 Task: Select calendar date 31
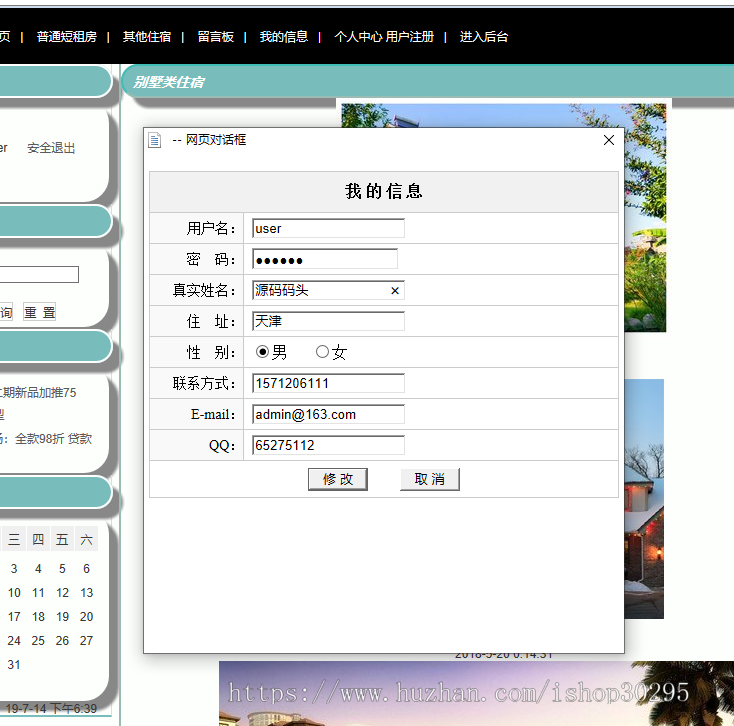(x=14, y=665)
